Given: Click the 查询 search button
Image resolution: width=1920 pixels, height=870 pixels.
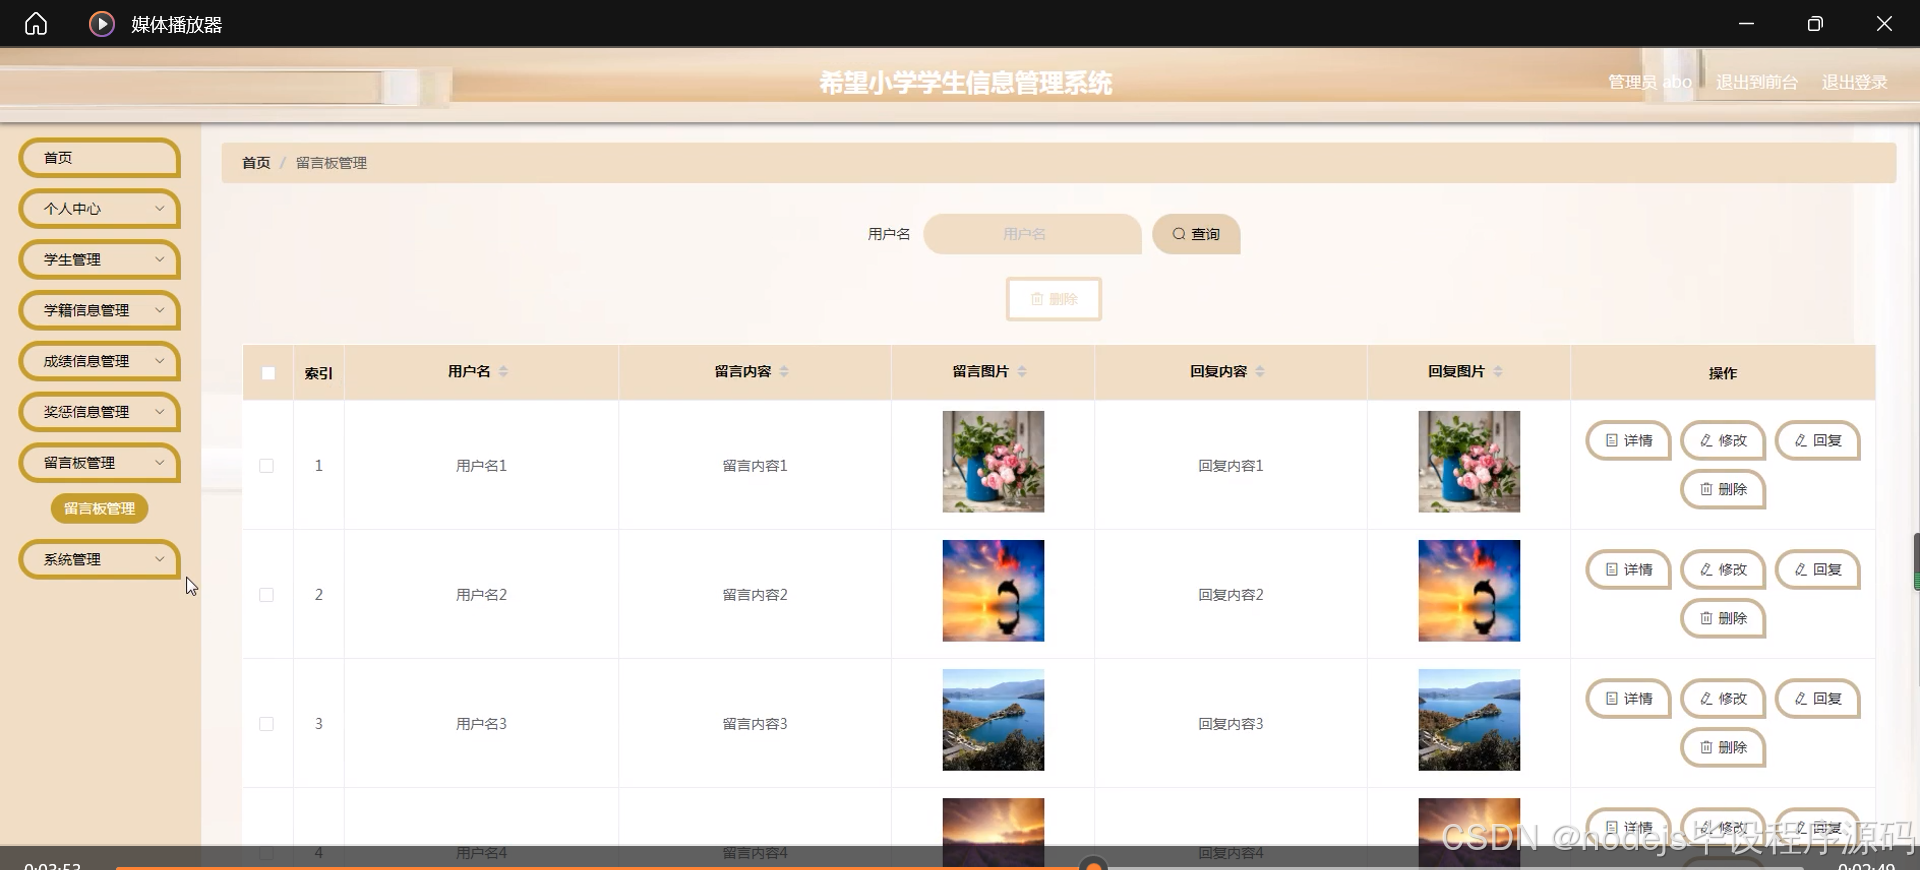Looking at the screenshot, I should [x=1196, y=234].
